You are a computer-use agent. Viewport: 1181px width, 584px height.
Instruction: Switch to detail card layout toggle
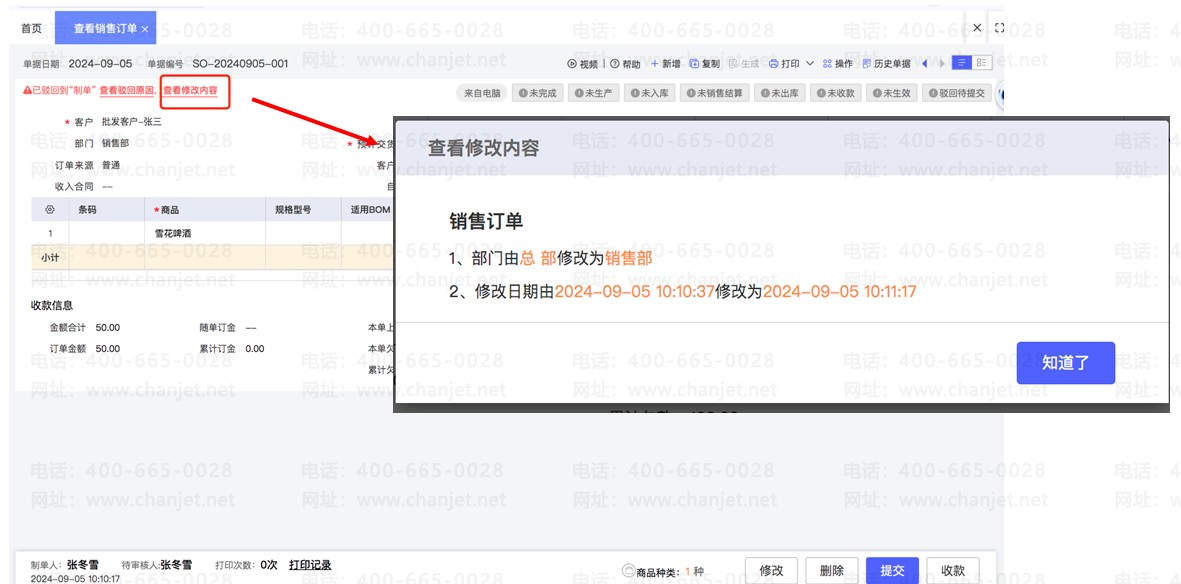(x=981, y=63)
